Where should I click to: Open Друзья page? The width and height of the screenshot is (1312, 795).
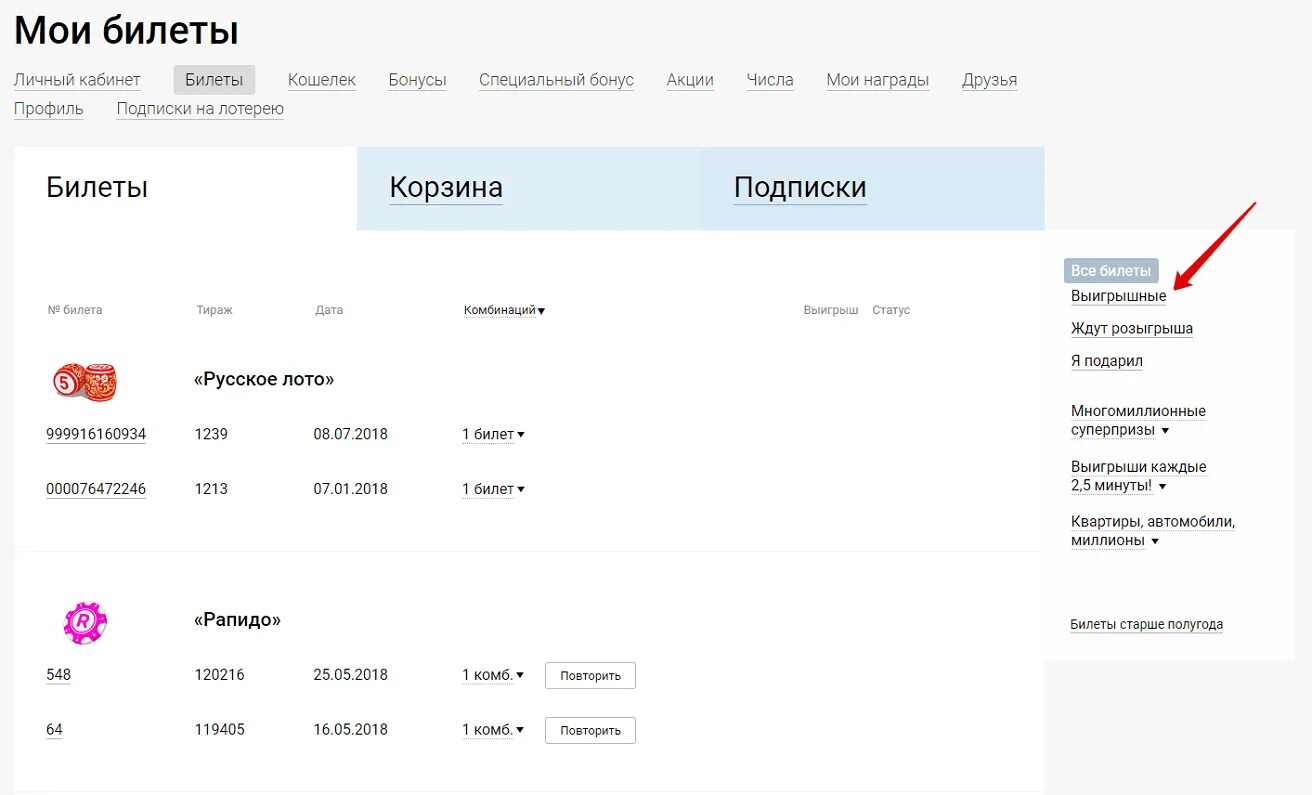click(x=990, y=80)
